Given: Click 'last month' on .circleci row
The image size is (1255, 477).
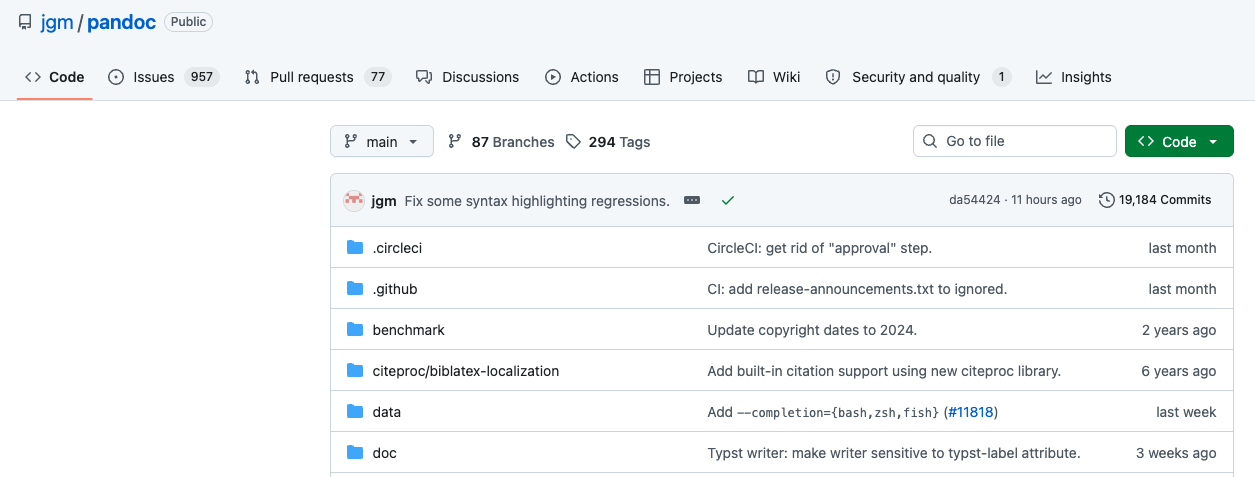Looking at the screenshot, I should pyautogui.click(x=1183, y=248).
